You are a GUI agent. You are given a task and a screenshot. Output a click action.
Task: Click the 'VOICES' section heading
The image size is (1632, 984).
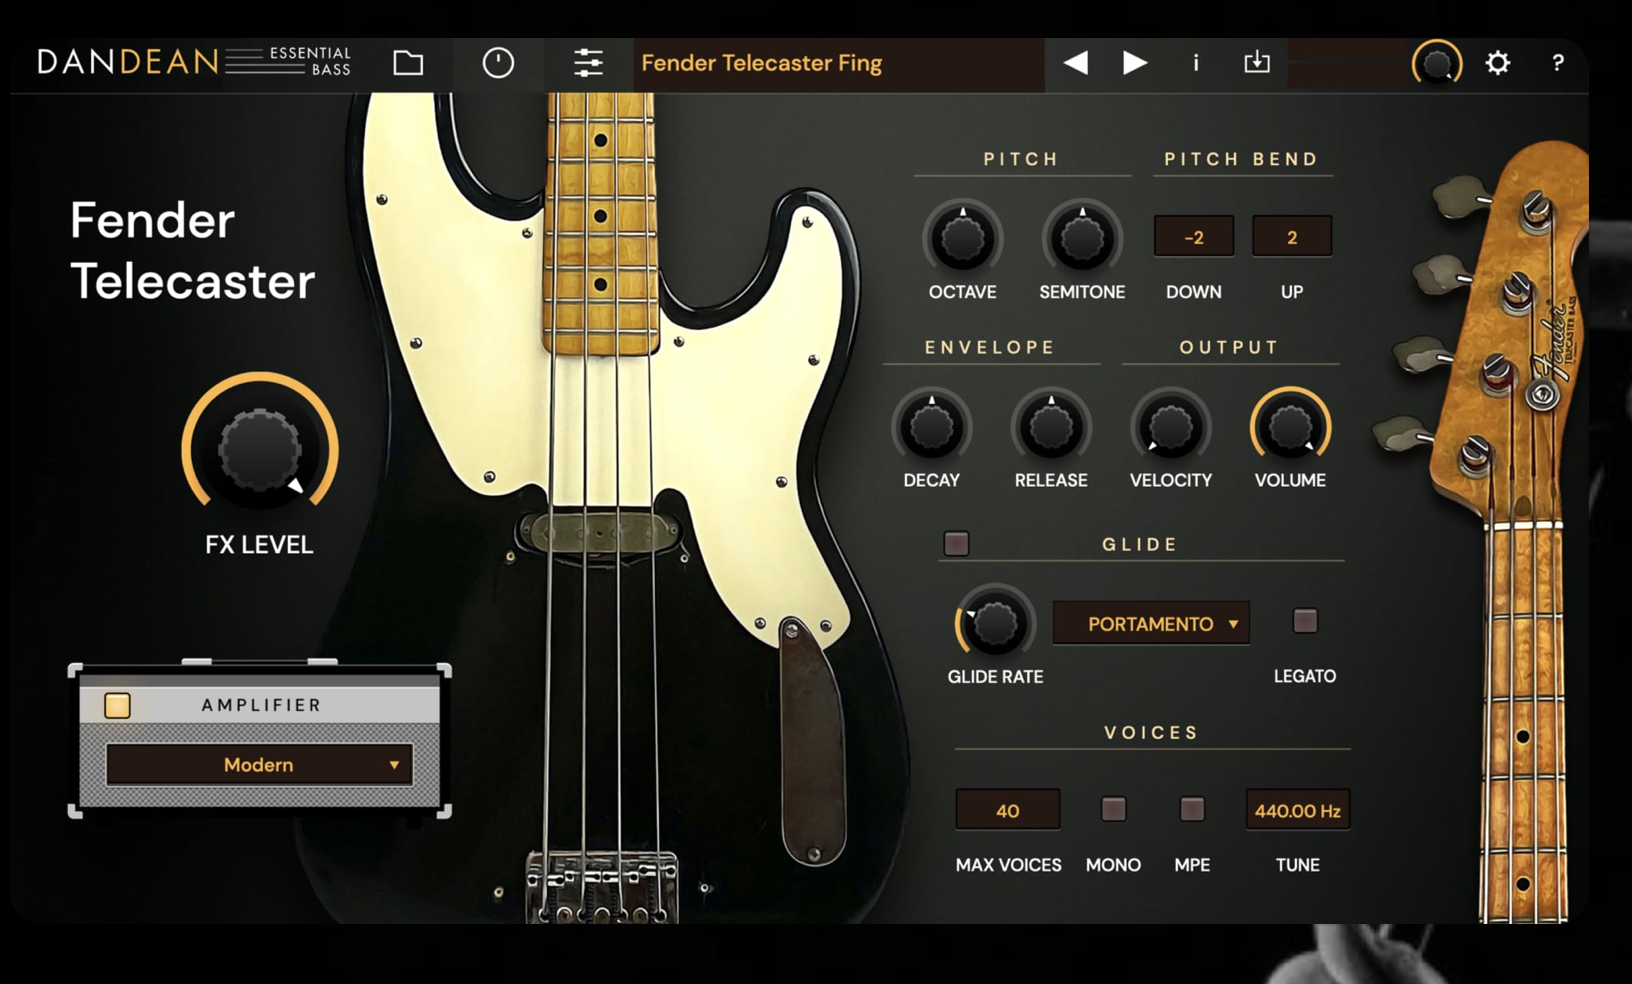(x=1151, y=732)
